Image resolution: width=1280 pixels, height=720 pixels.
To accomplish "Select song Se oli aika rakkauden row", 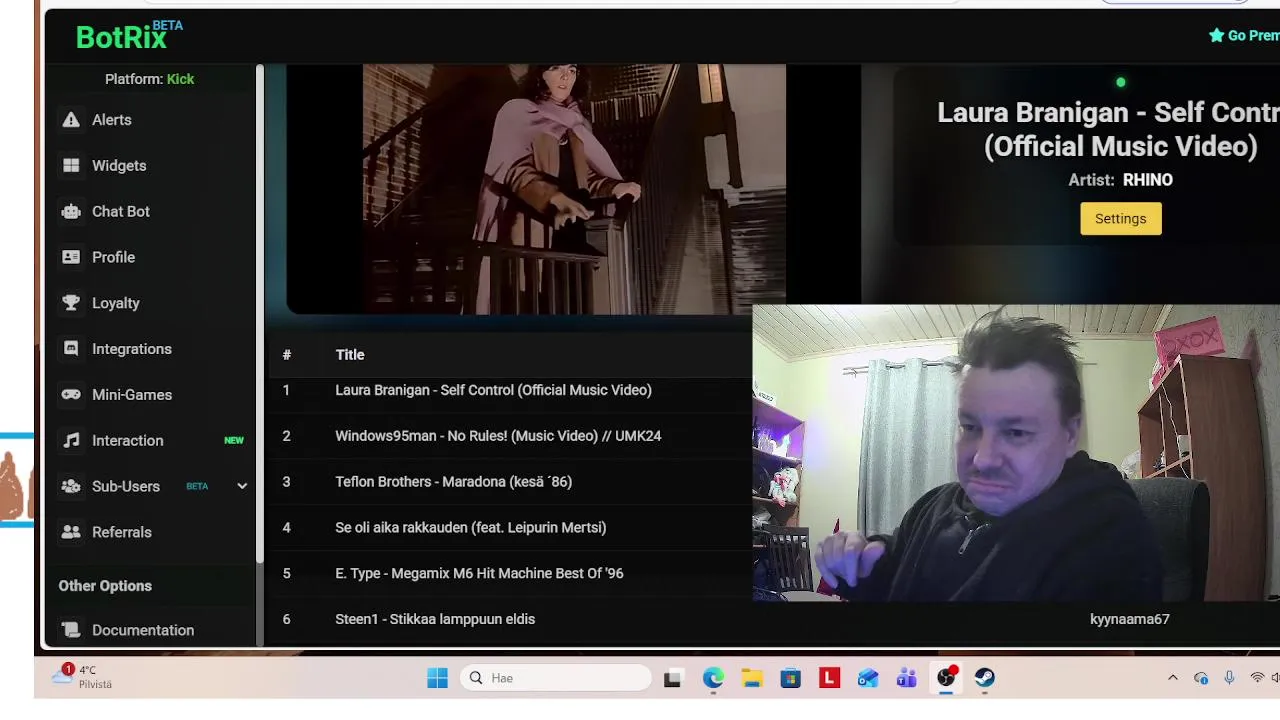I will click(x=510, y=528).
